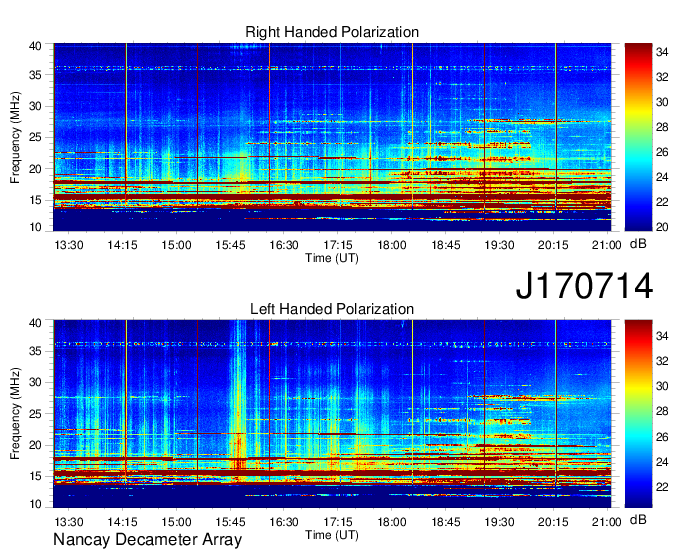Click 25 MHz tick on left-handed frequency axis

(x=36, y=414)
